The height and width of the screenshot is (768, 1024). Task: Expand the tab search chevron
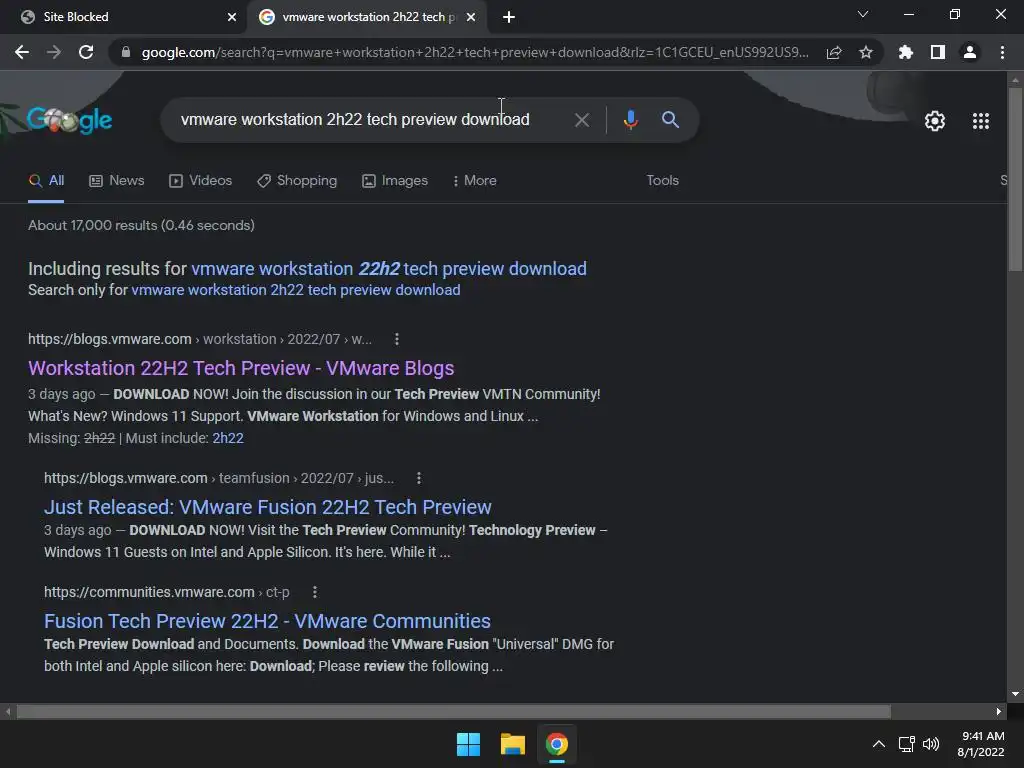coord(863,14)
